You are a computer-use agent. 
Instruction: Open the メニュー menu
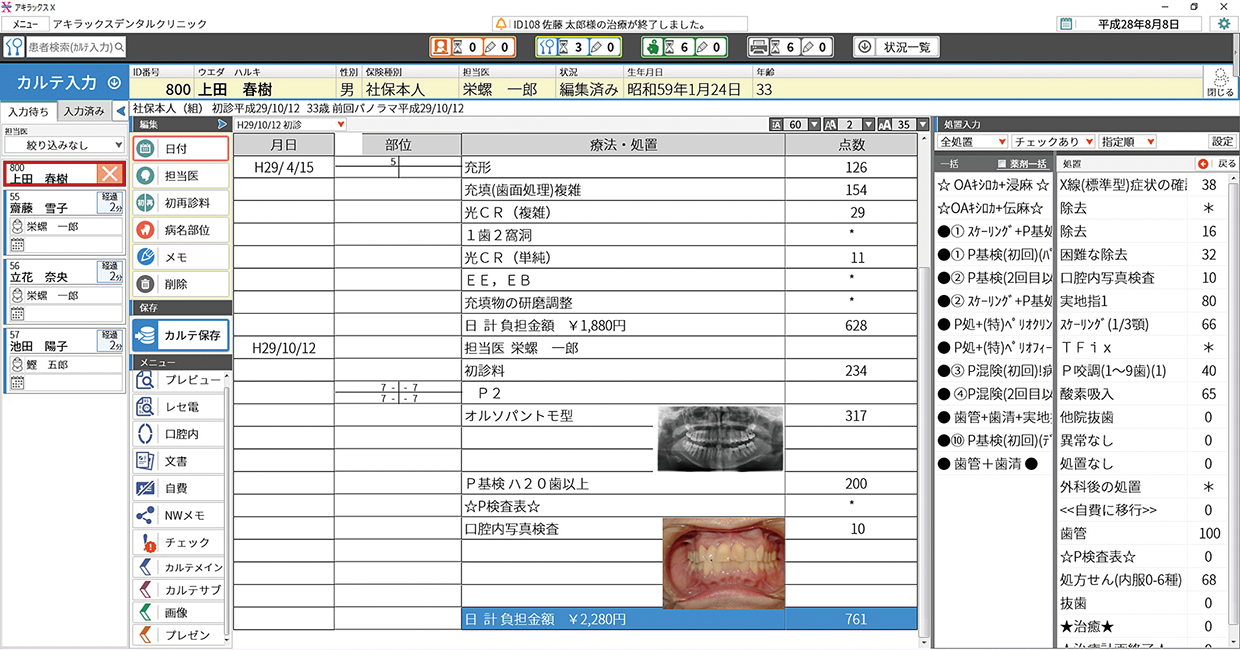[25, 23]
